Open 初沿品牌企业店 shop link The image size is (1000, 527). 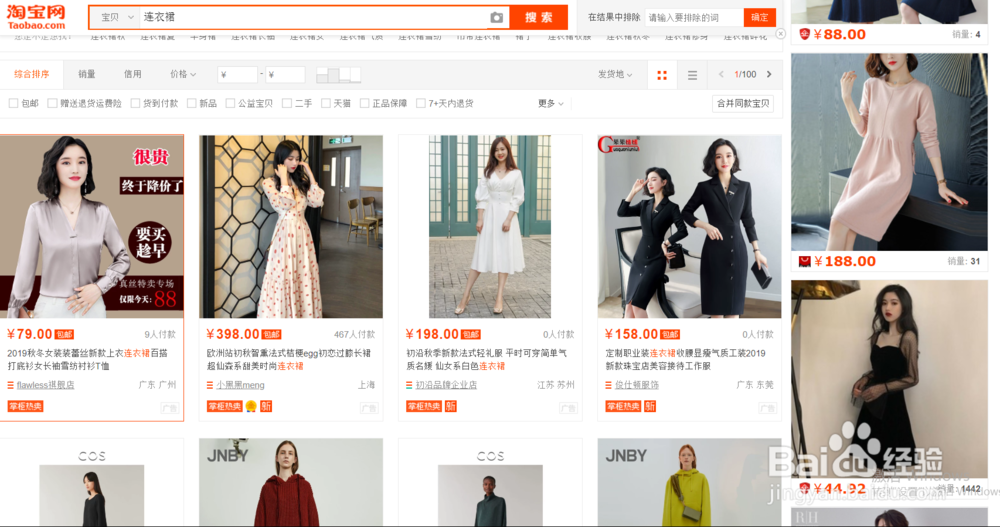tap(446, 385)
